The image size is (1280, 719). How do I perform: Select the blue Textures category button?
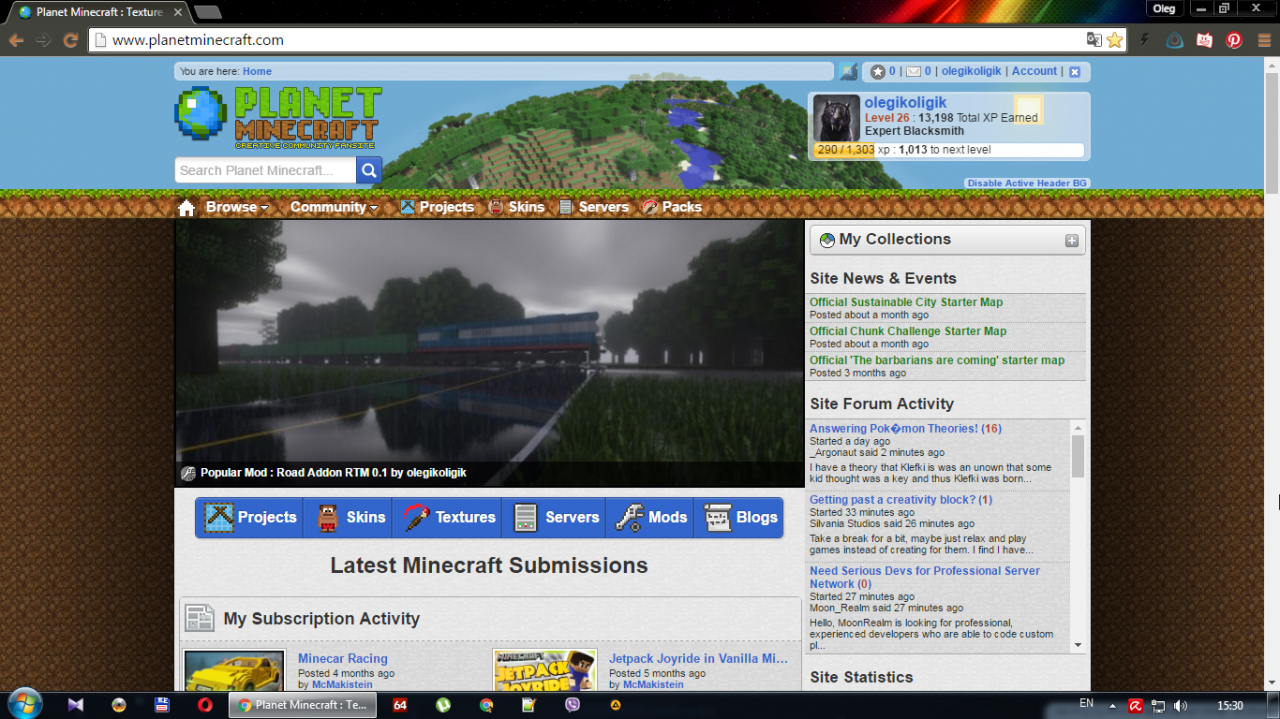(x=447, y=517)
